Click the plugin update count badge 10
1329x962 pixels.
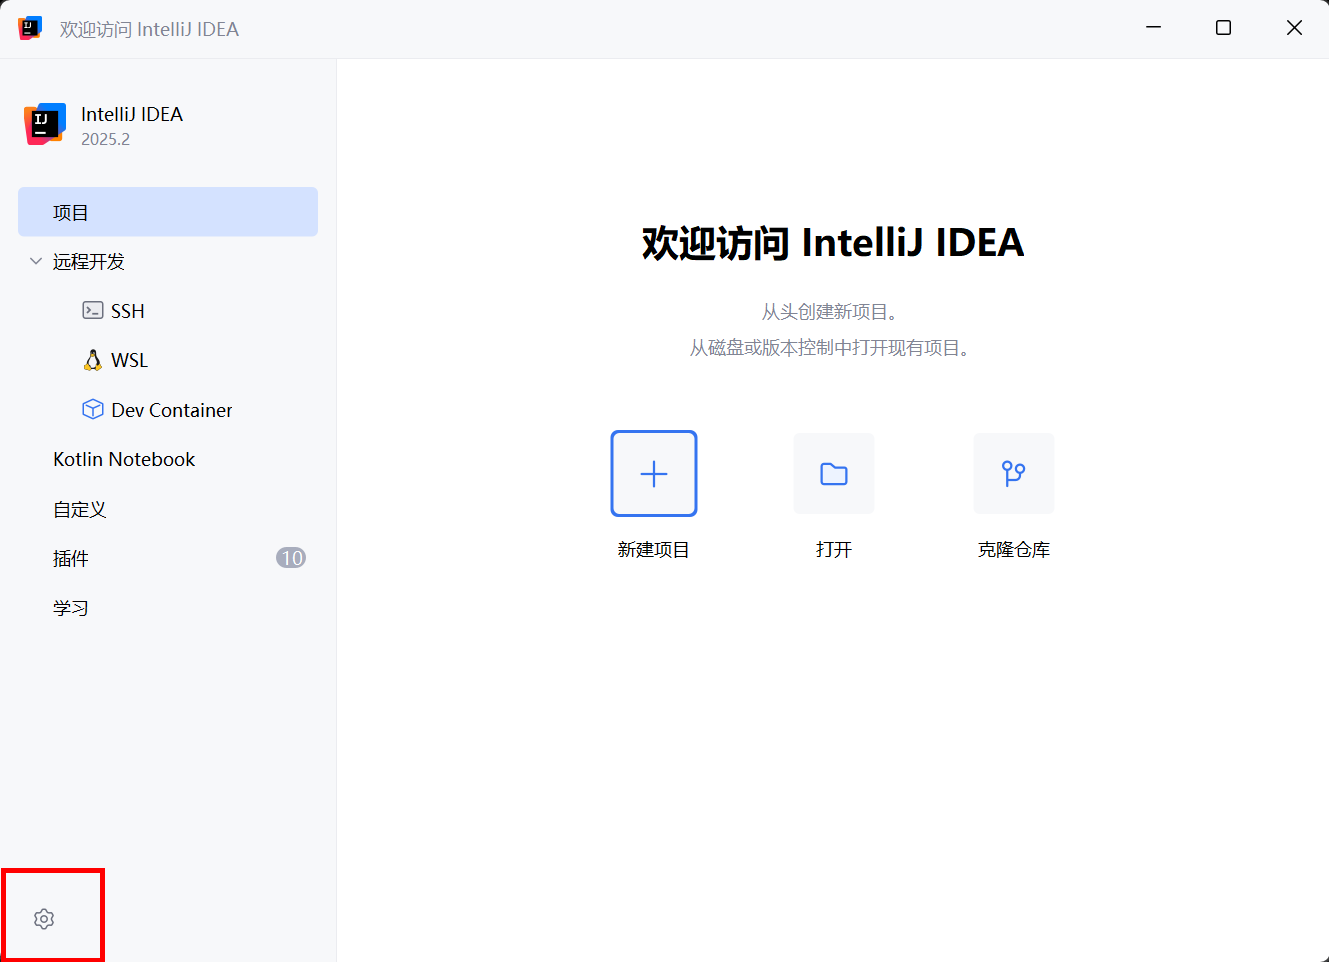tap(291, 558)
